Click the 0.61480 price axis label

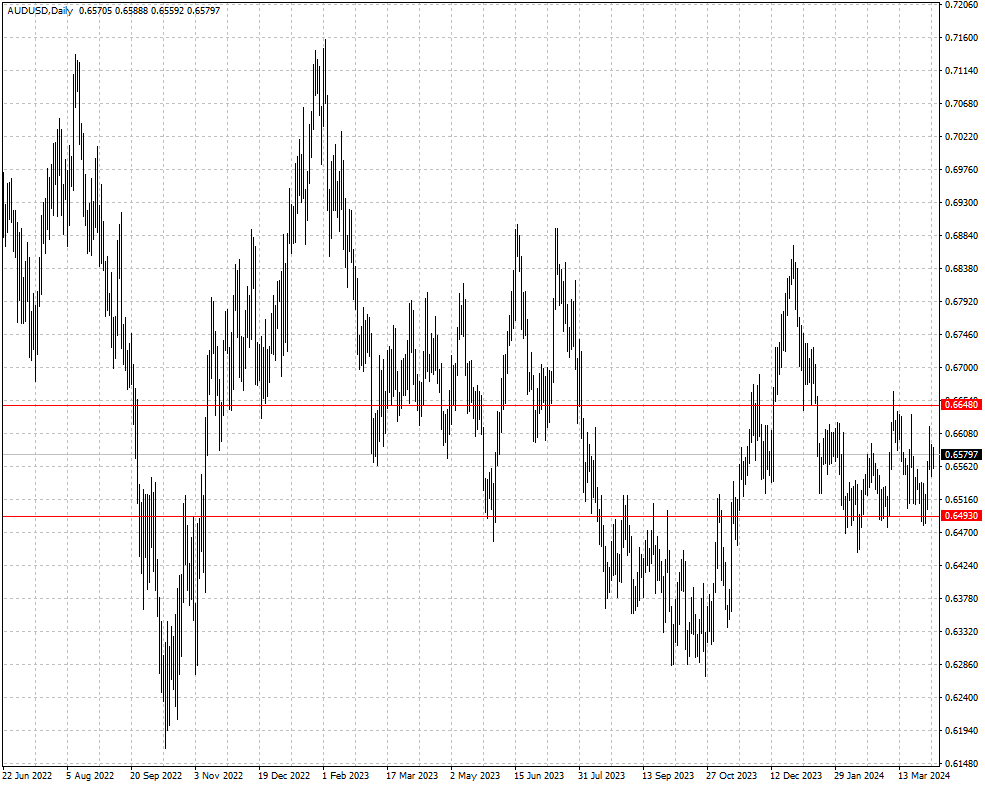tap(962, 763)
